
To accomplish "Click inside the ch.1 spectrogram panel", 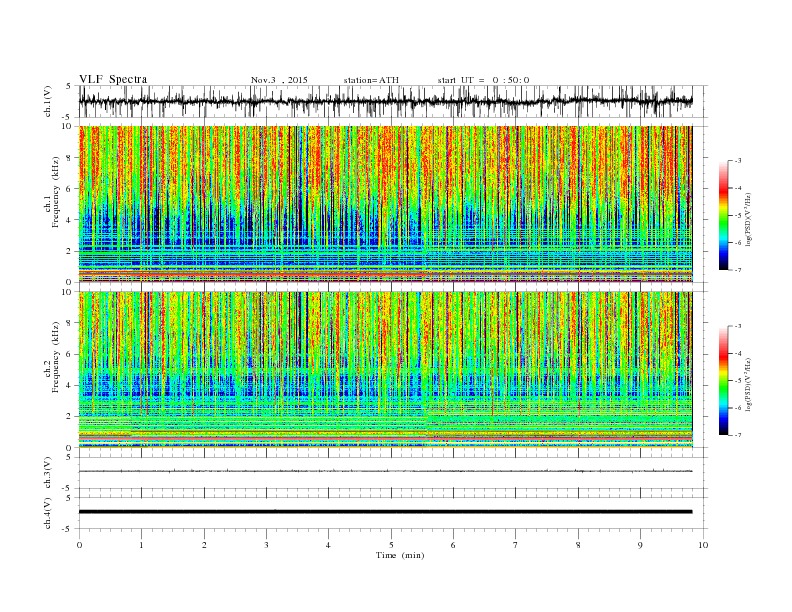I will point(385,204).
